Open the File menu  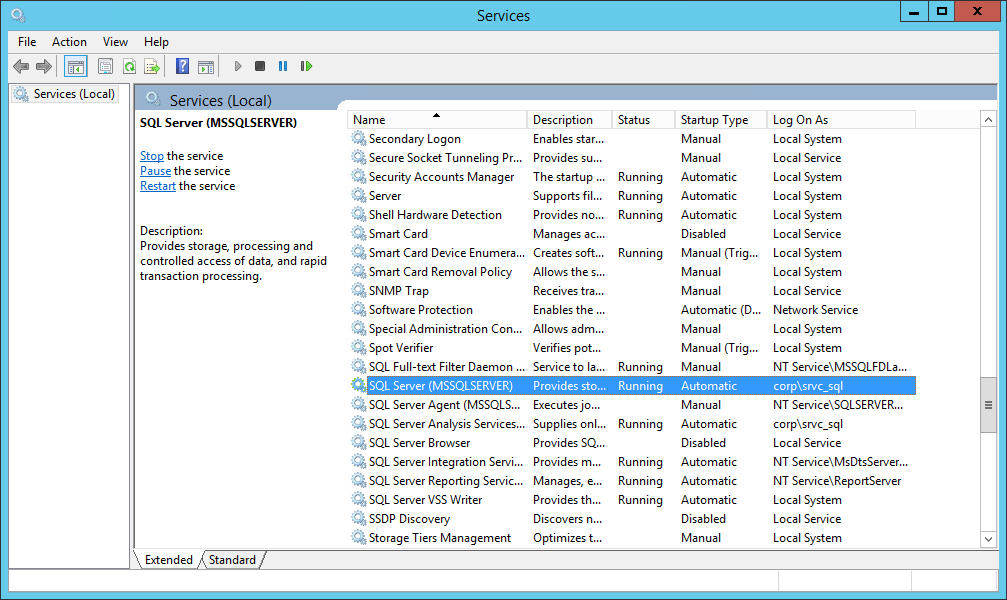pyautogui.click(x=27, y=42)
